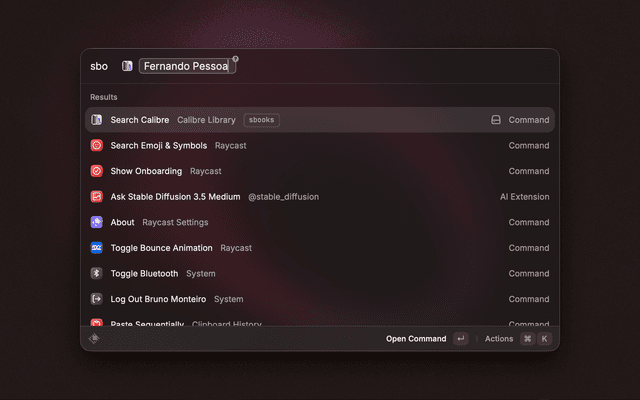Image resolution: width=640 pixels, height=400 pixels.
Task: Click the Search Calibre book icon
Action: click(x=96, y=120)
